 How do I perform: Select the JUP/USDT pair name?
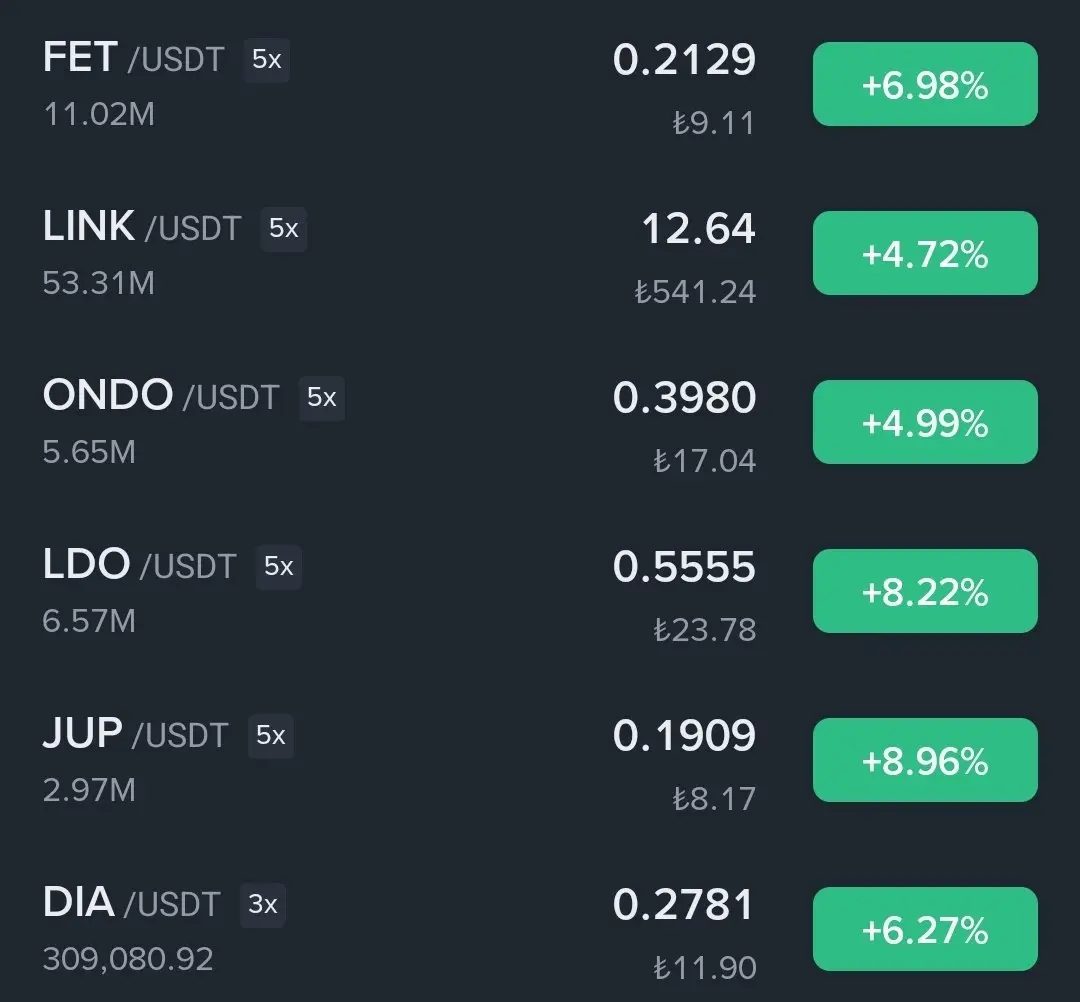[134, 735]
